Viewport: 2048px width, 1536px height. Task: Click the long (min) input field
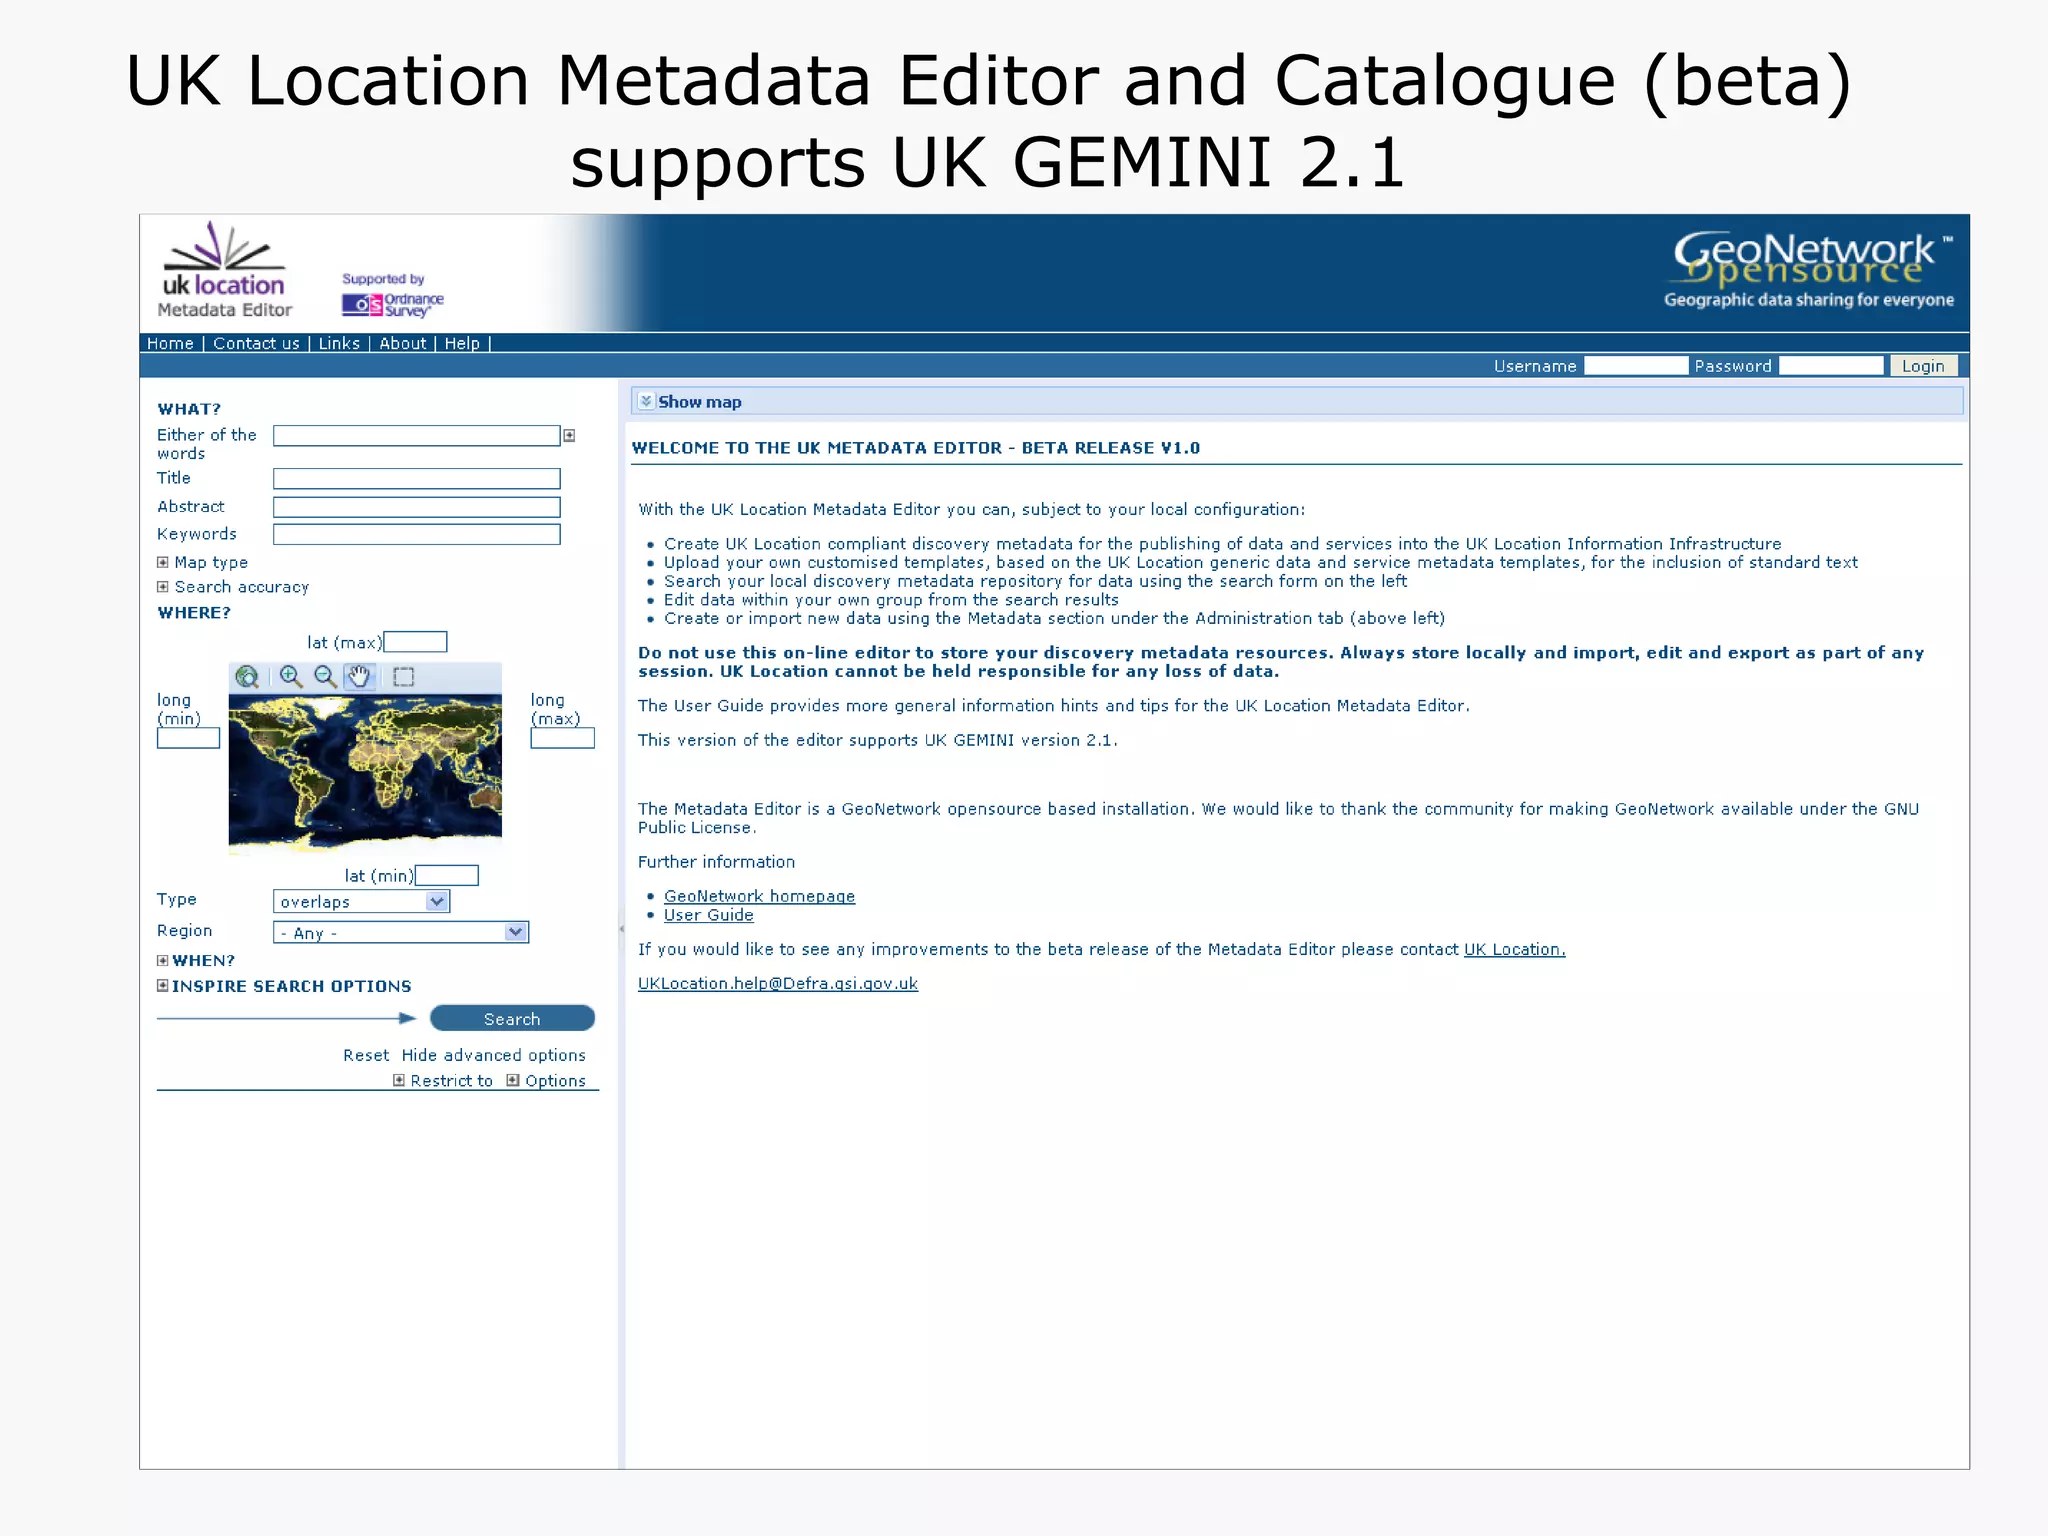188,738
